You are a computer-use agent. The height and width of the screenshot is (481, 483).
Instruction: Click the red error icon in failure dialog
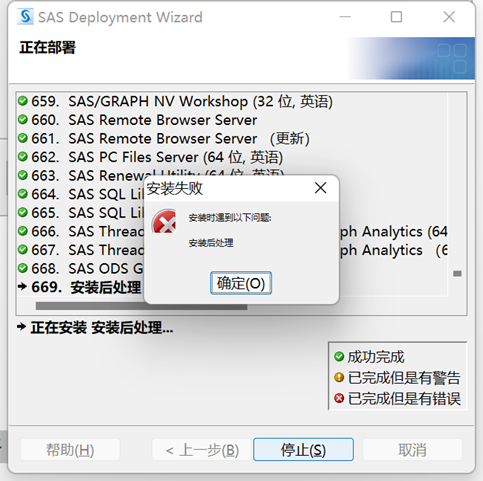point(164,221)
